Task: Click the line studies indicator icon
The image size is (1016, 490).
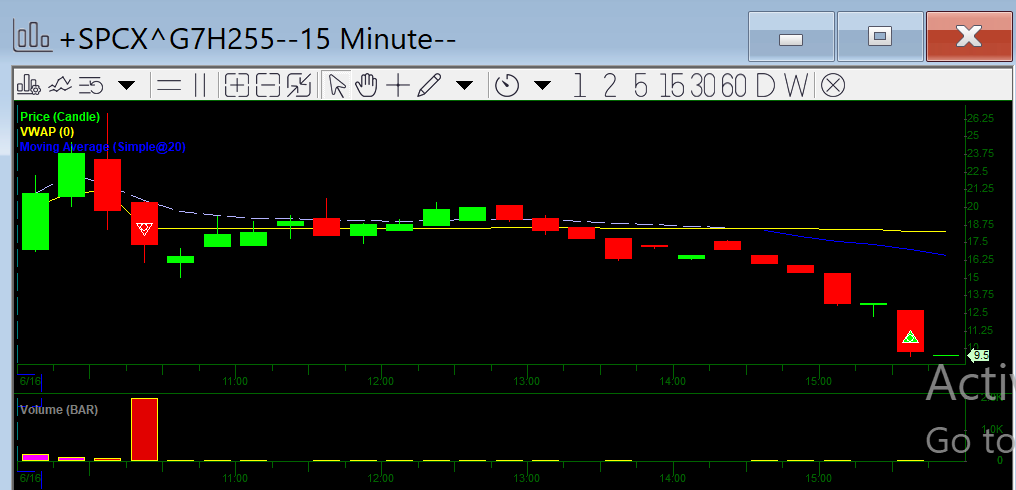Action: (59, 85)
